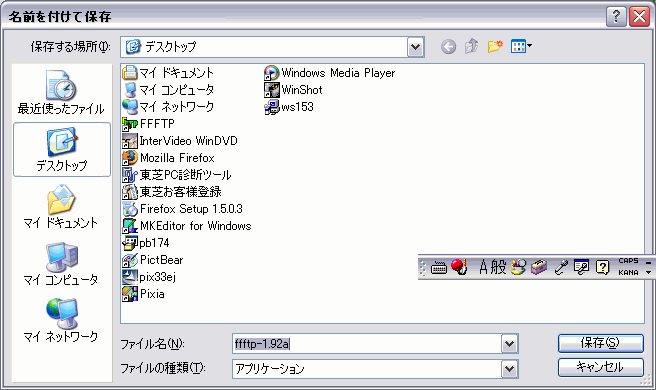656x390 pixels.
Task: Create a new folder
Action: click(495, 46)
